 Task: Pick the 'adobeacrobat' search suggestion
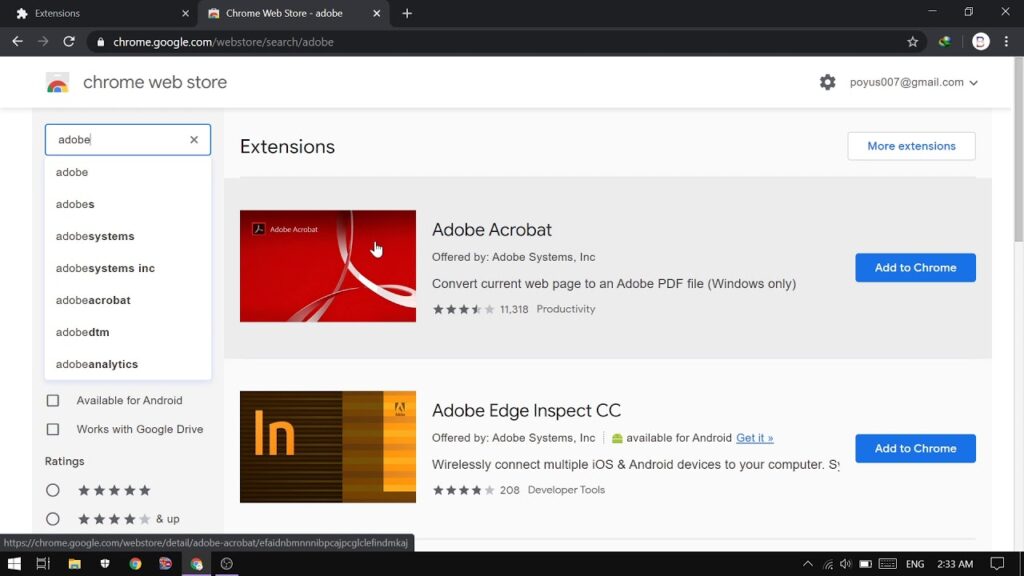pos(128,300)
